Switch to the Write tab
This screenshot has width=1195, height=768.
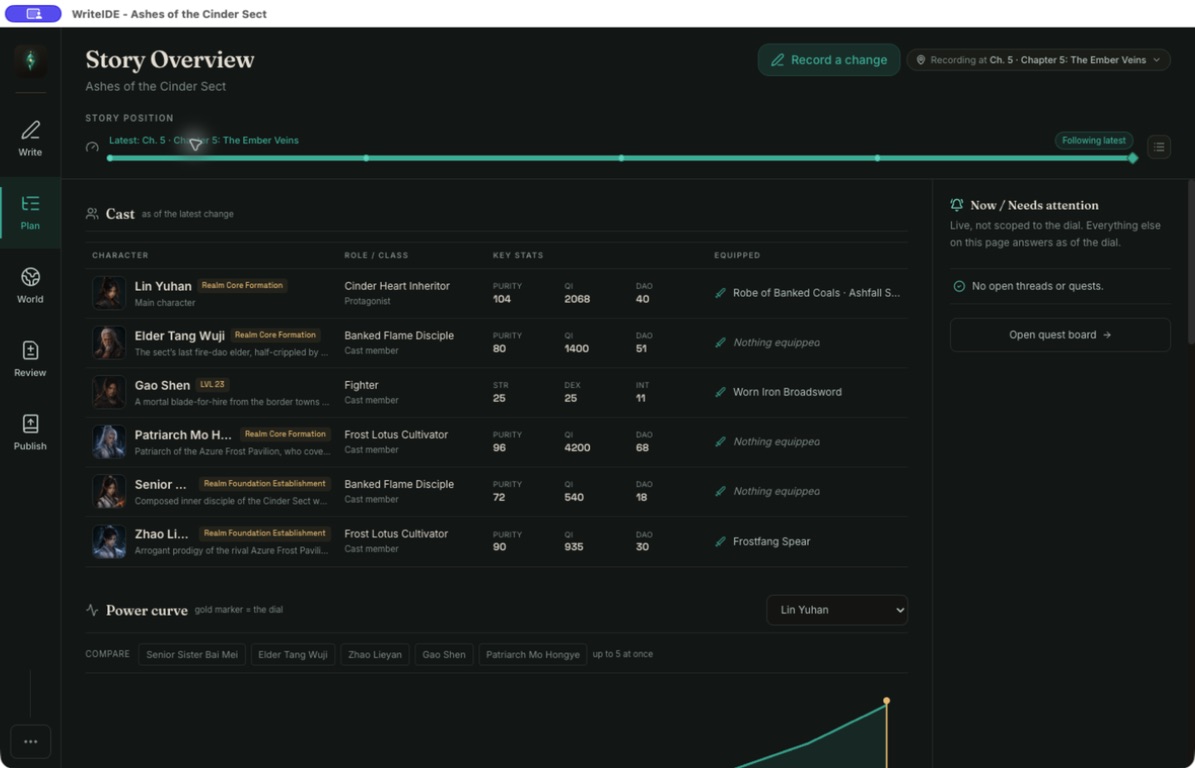pyautogui.click(x=30, y=139)
